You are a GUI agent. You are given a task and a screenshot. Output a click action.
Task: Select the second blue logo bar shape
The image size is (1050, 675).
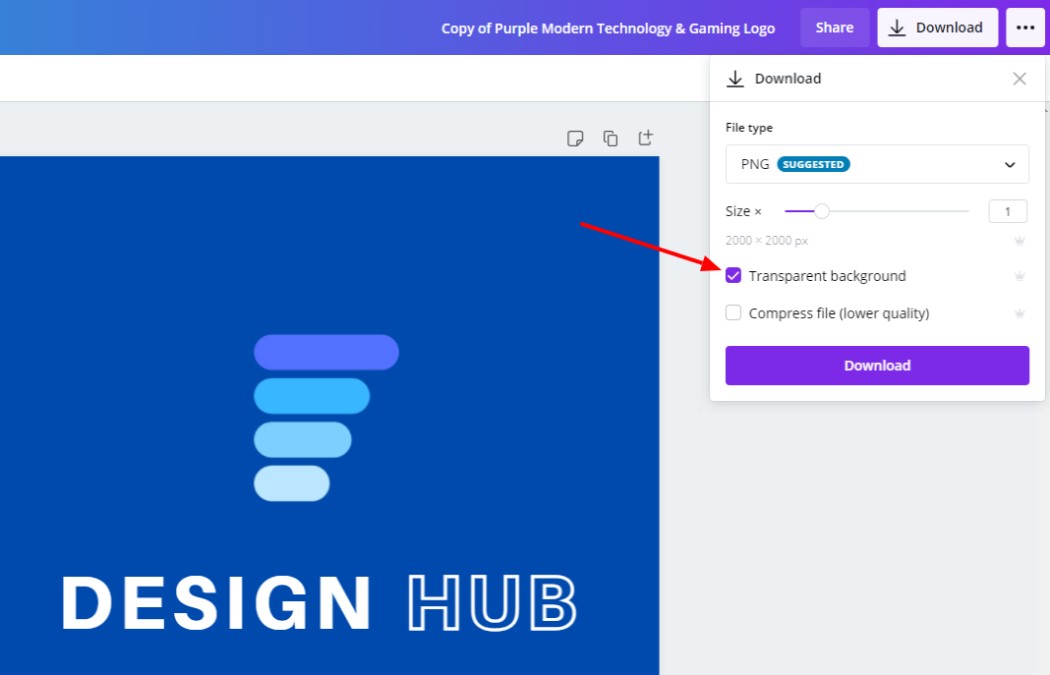(311, 396)
